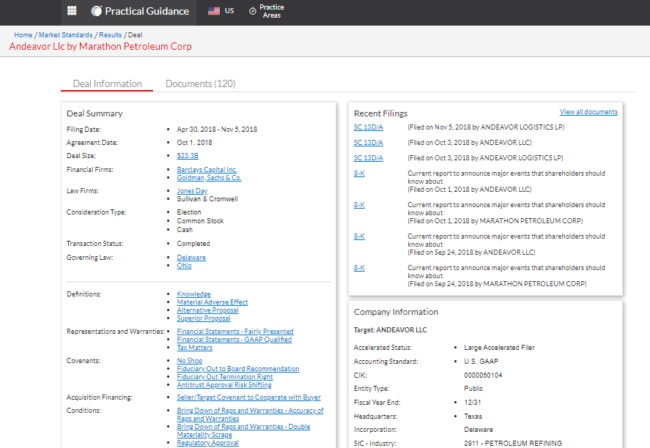Select the CIK value 0000050104
The image size is (650, 448).
483,375
